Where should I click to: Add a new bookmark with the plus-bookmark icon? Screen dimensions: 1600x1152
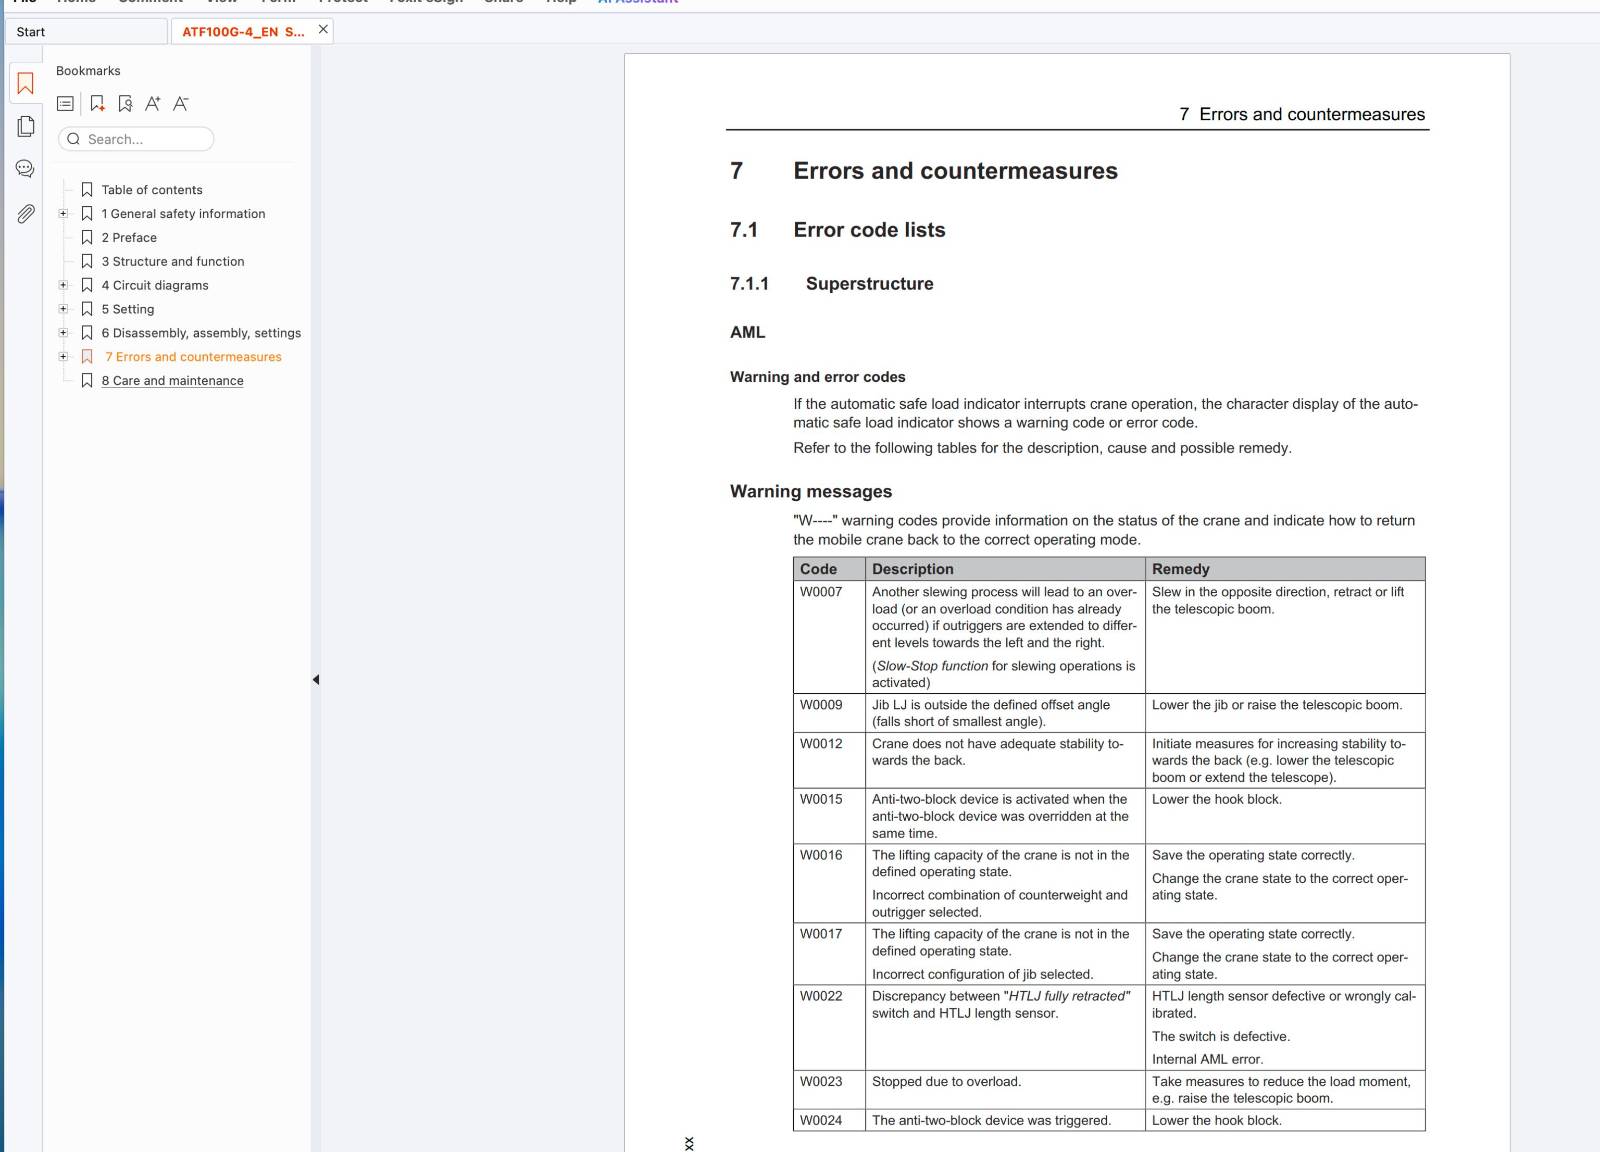click(97, 103)
